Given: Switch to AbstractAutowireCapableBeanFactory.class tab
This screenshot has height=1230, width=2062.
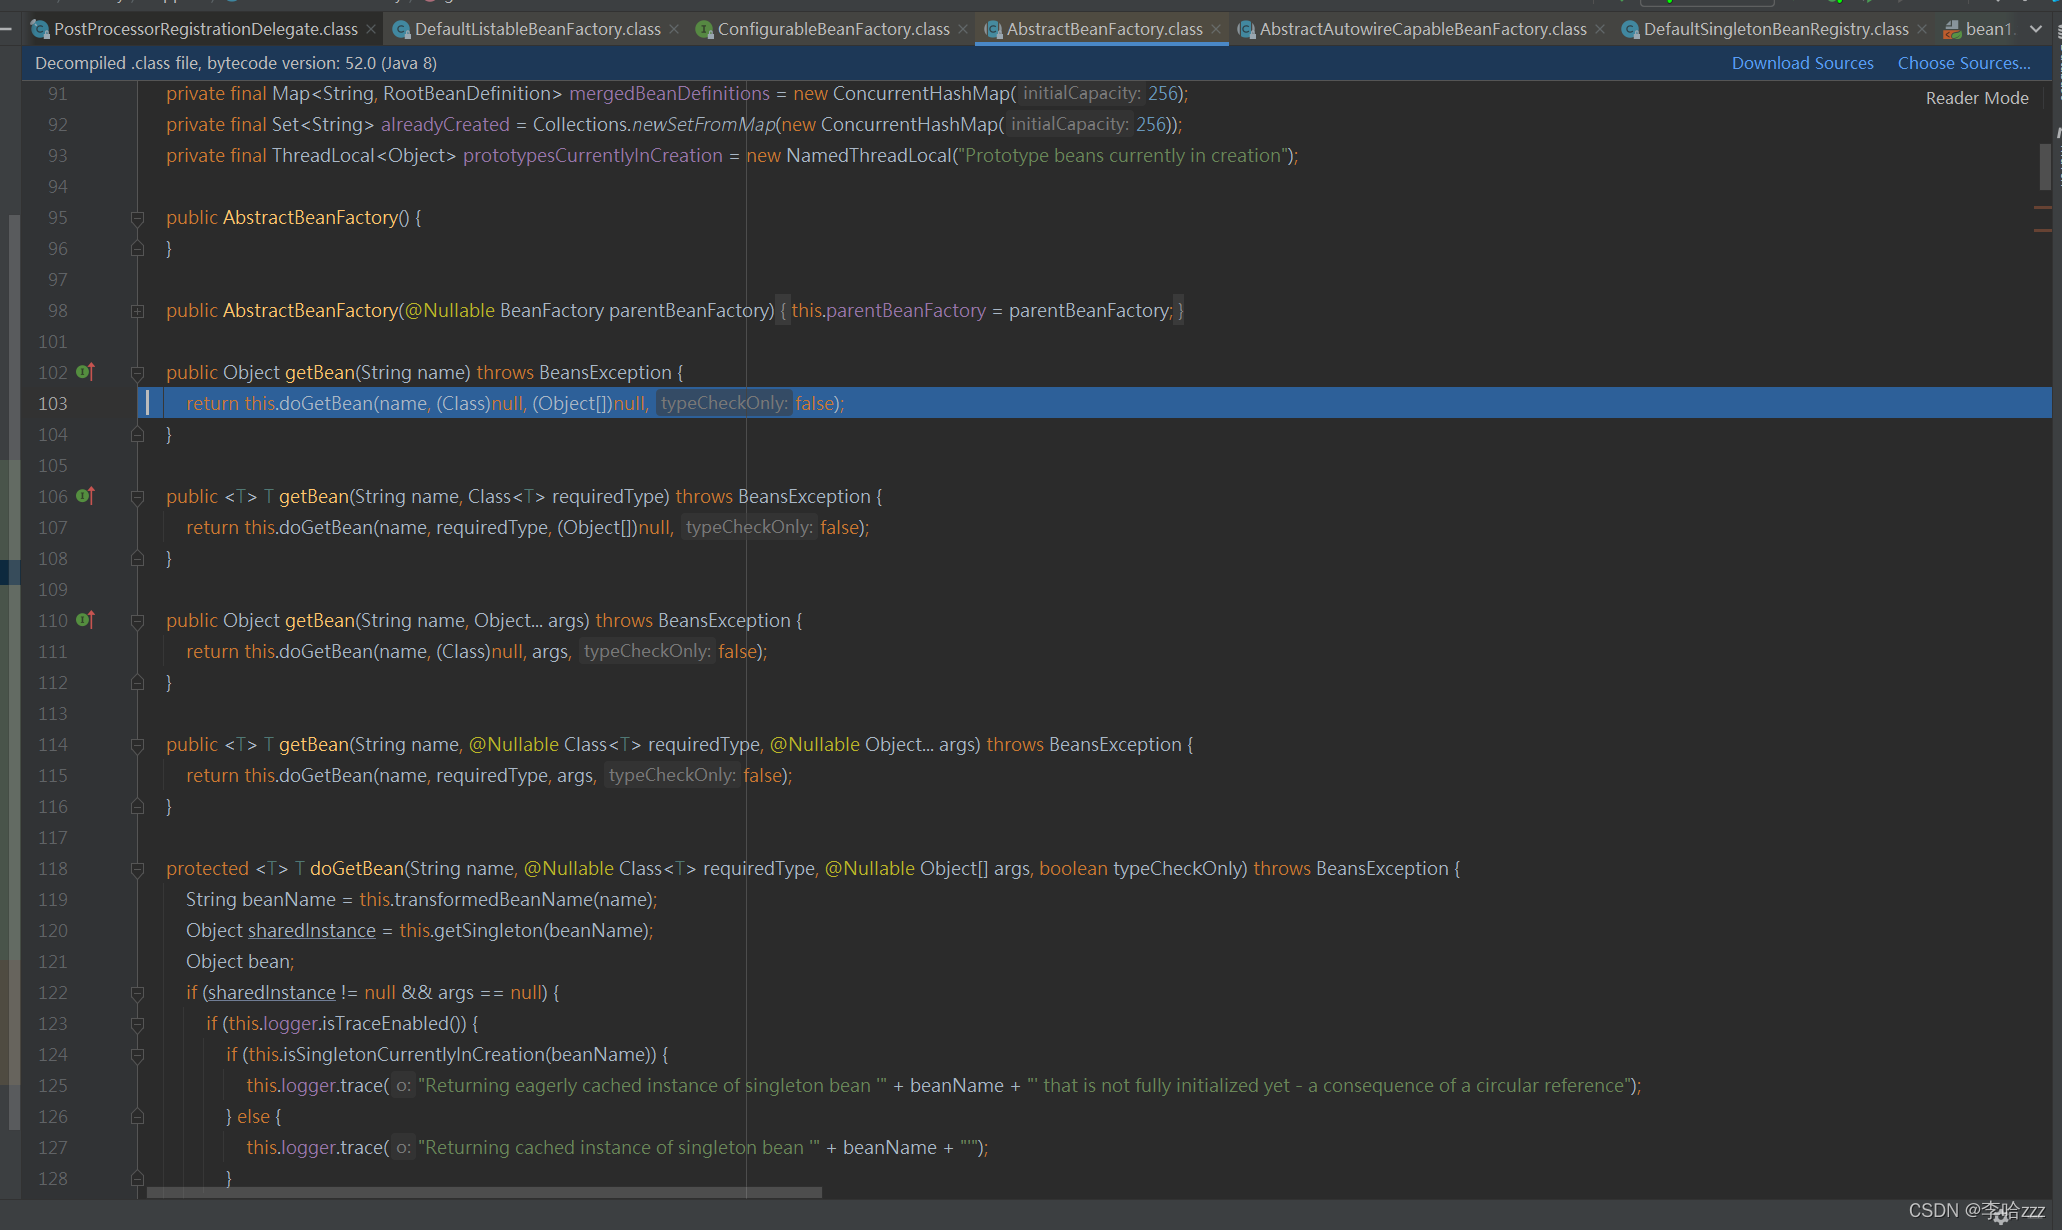Looking at the screenshot, I should (x=1422, y=29).
